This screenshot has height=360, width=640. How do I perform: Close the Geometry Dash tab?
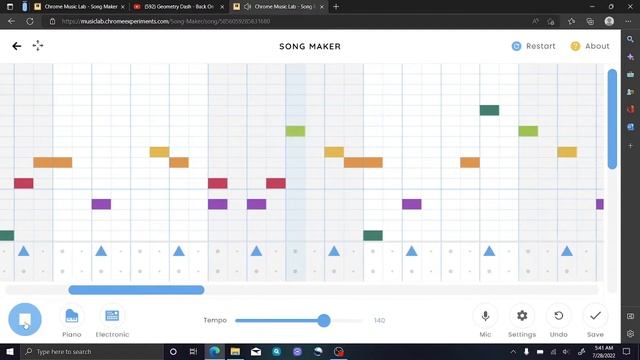222,7
